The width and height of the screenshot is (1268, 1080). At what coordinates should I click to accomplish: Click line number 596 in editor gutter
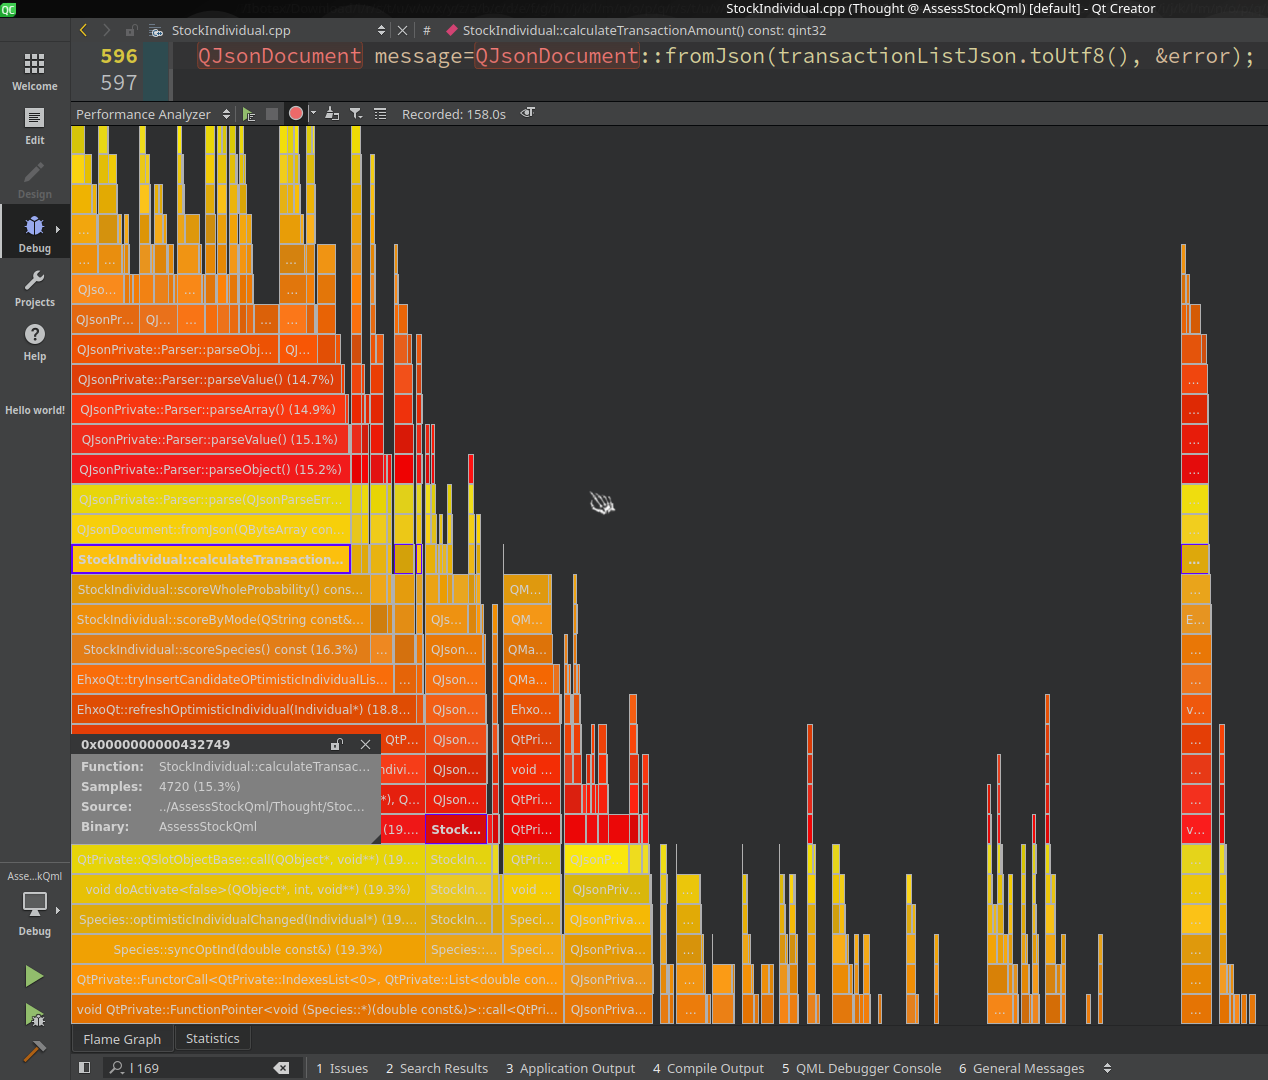[119, 56]
